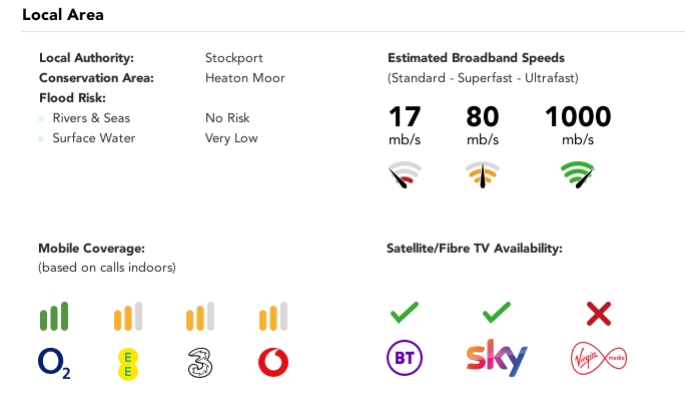Click the O2 green signal bars

[x=54, y=317]
